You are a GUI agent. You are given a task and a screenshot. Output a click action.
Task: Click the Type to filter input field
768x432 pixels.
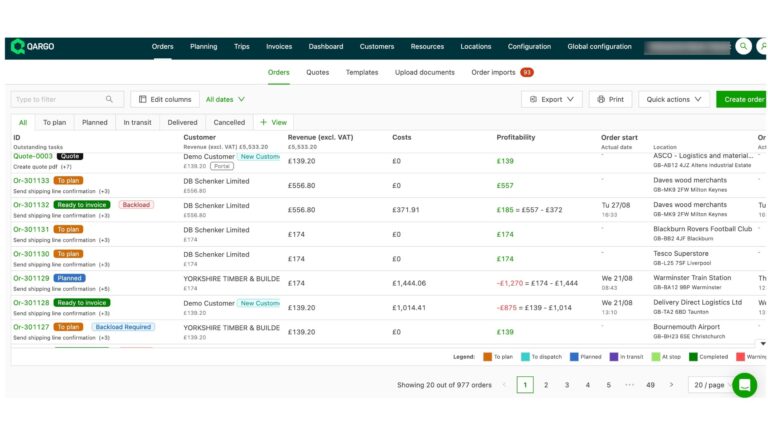(x=58, y=99)
